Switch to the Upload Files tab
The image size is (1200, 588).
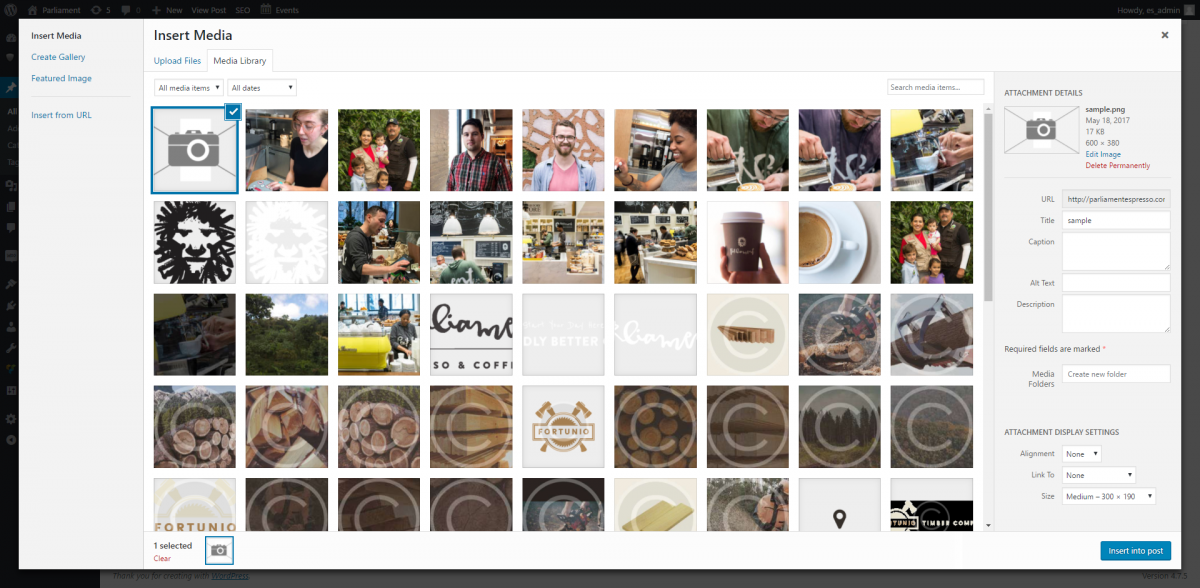(177, 61)
